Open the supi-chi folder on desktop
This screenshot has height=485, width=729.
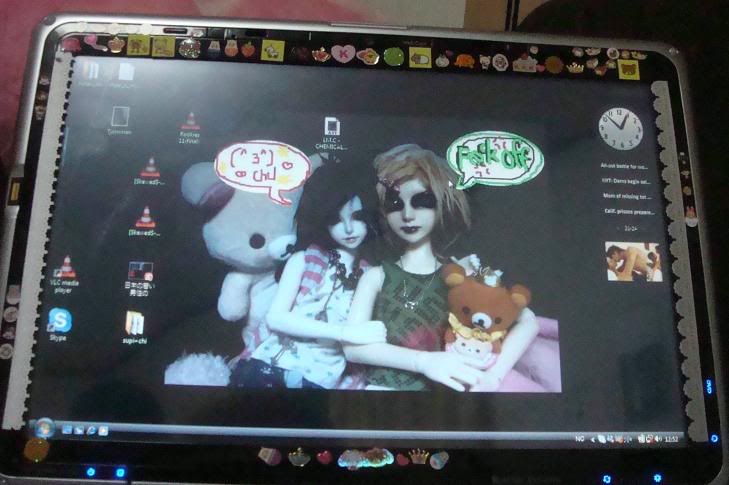pyautogui.click(x=135, y=327)
